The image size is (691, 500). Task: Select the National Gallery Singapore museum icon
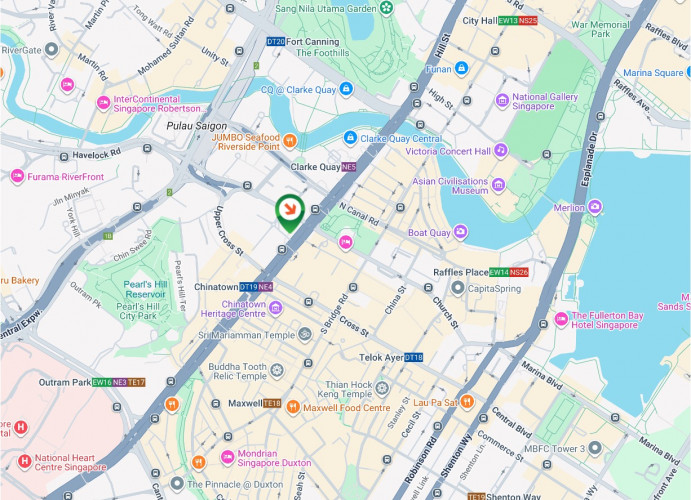[x=502, y=101]
